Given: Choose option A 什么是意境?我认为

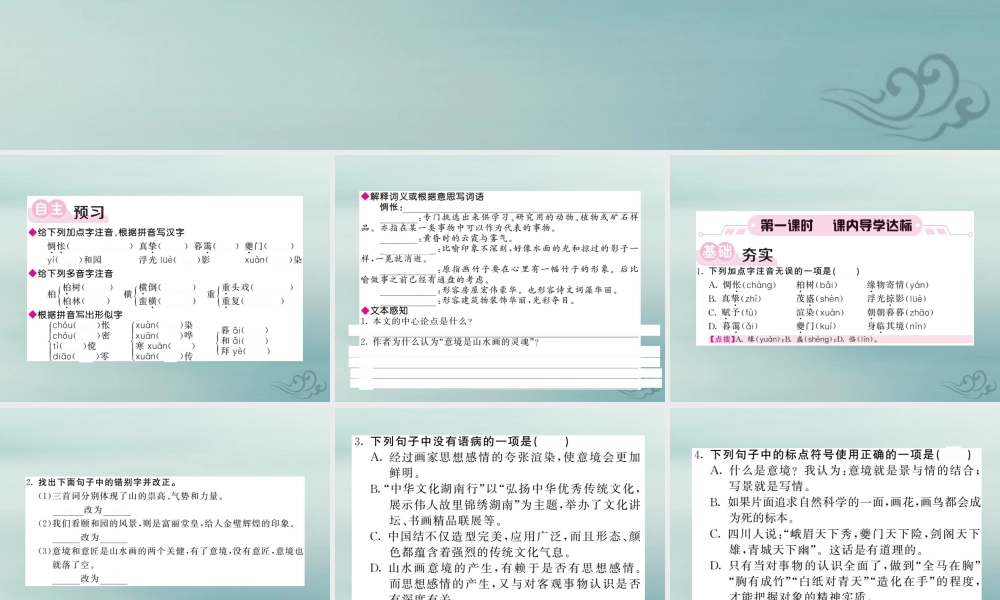Looking at the screenshot, I should (x=845, y=478).
